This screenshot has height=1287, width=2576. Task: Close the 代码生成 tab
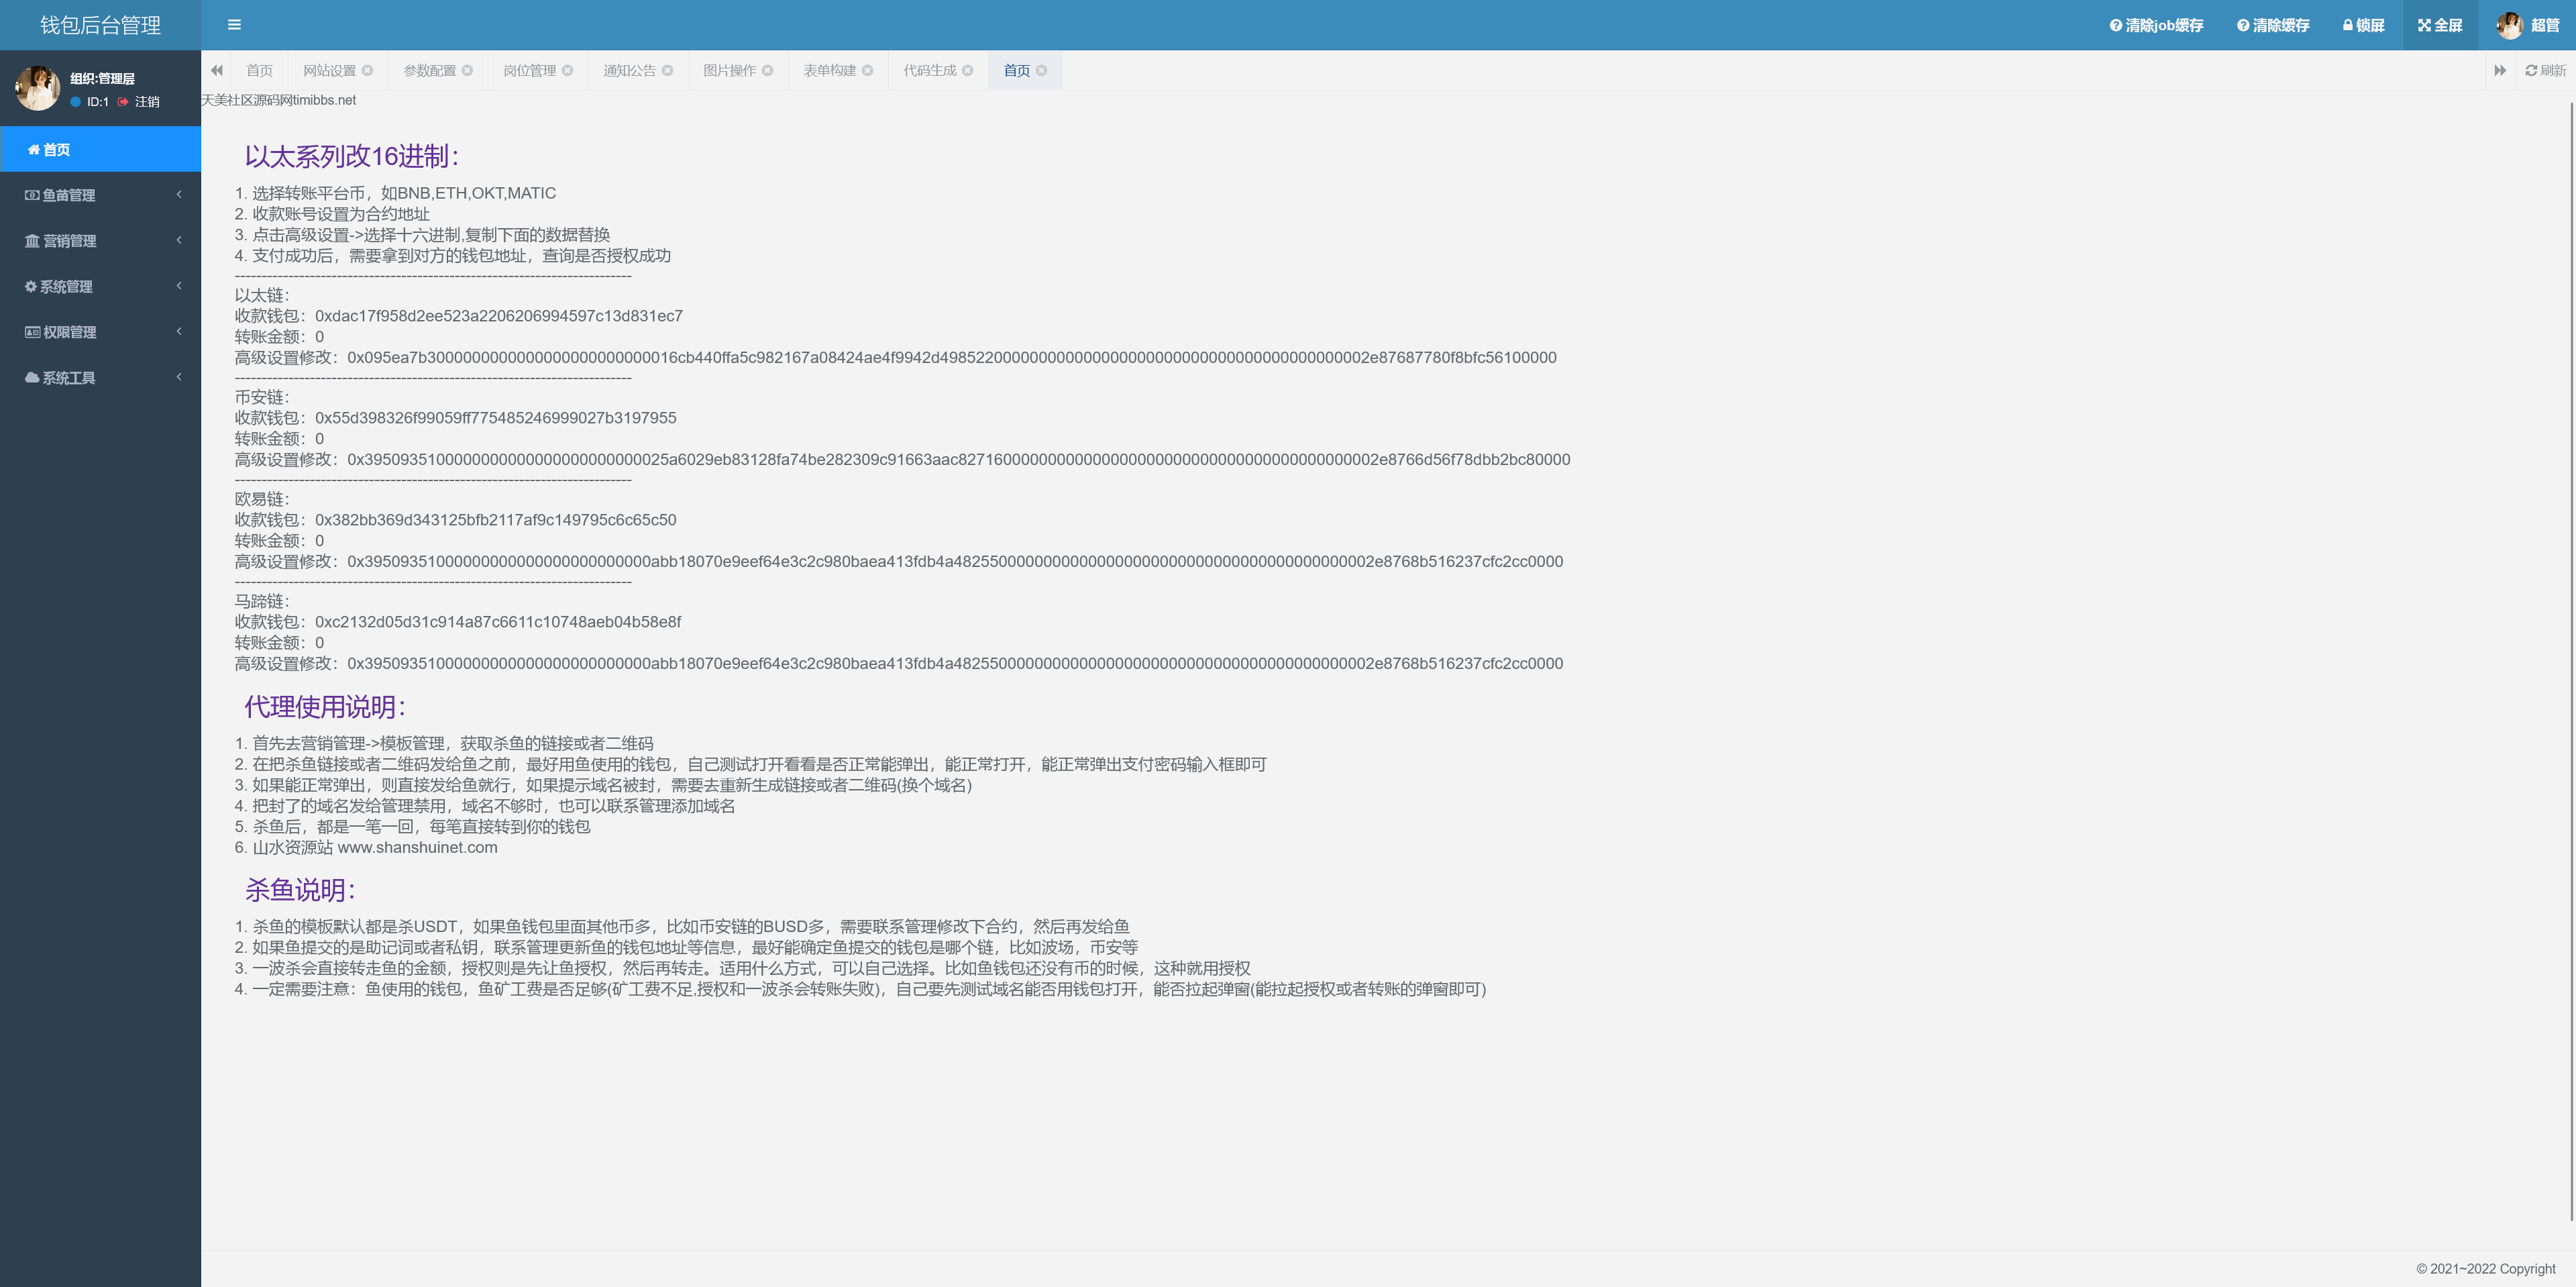pyautogui.click(x=967, y=70)
